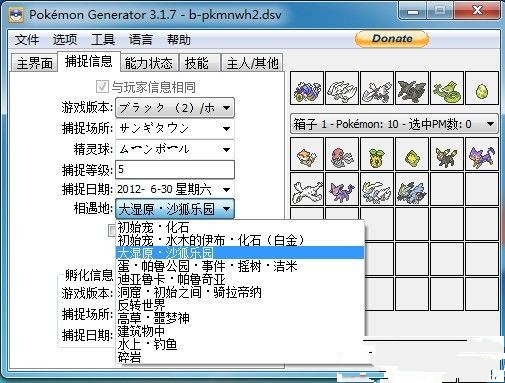Switch to the 主界面 tab
This screenshot has width=505, height=383.
coord(35,63)
